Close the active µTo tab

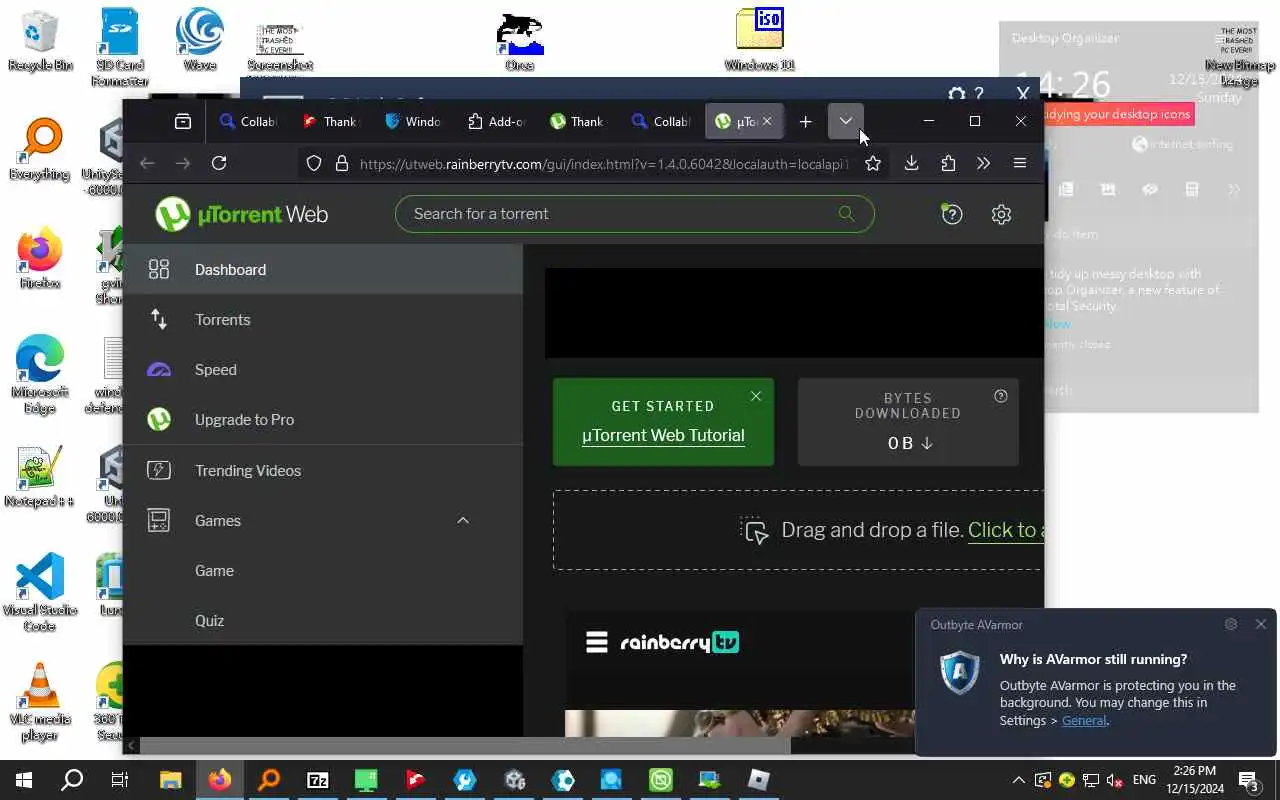(767, 121)
